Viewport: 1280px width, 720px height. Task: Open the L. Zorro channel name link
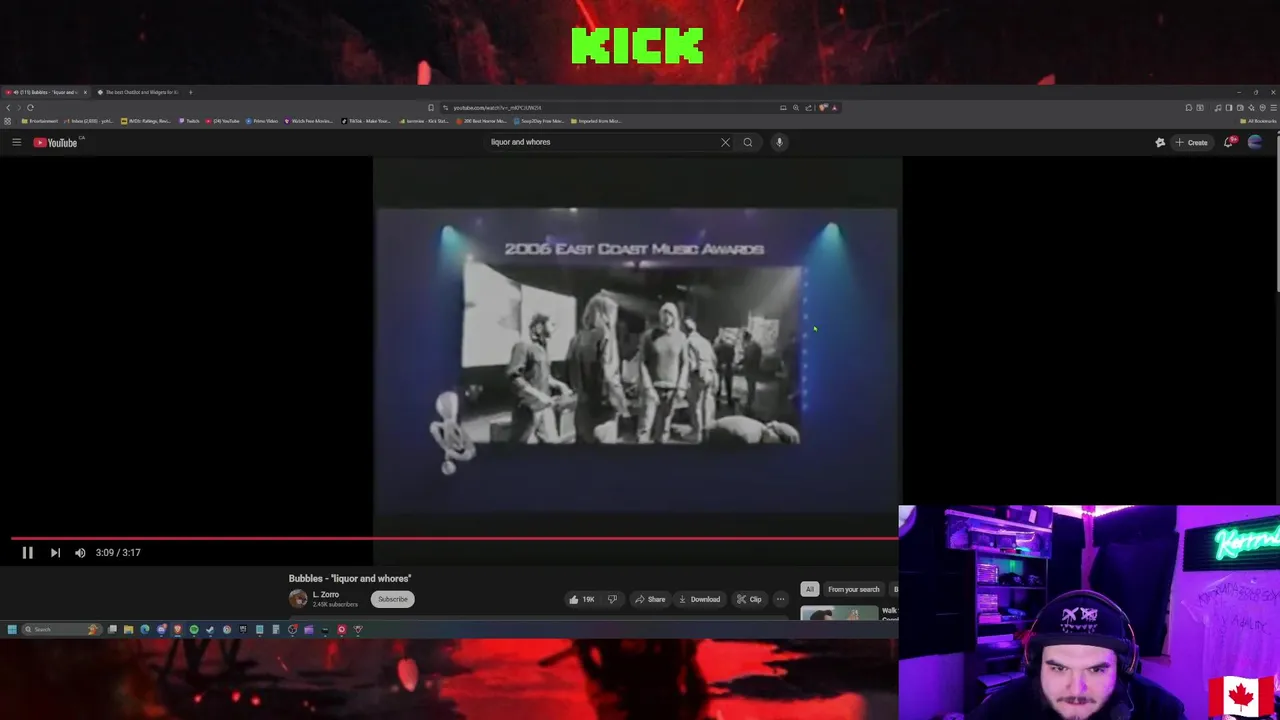326,594
